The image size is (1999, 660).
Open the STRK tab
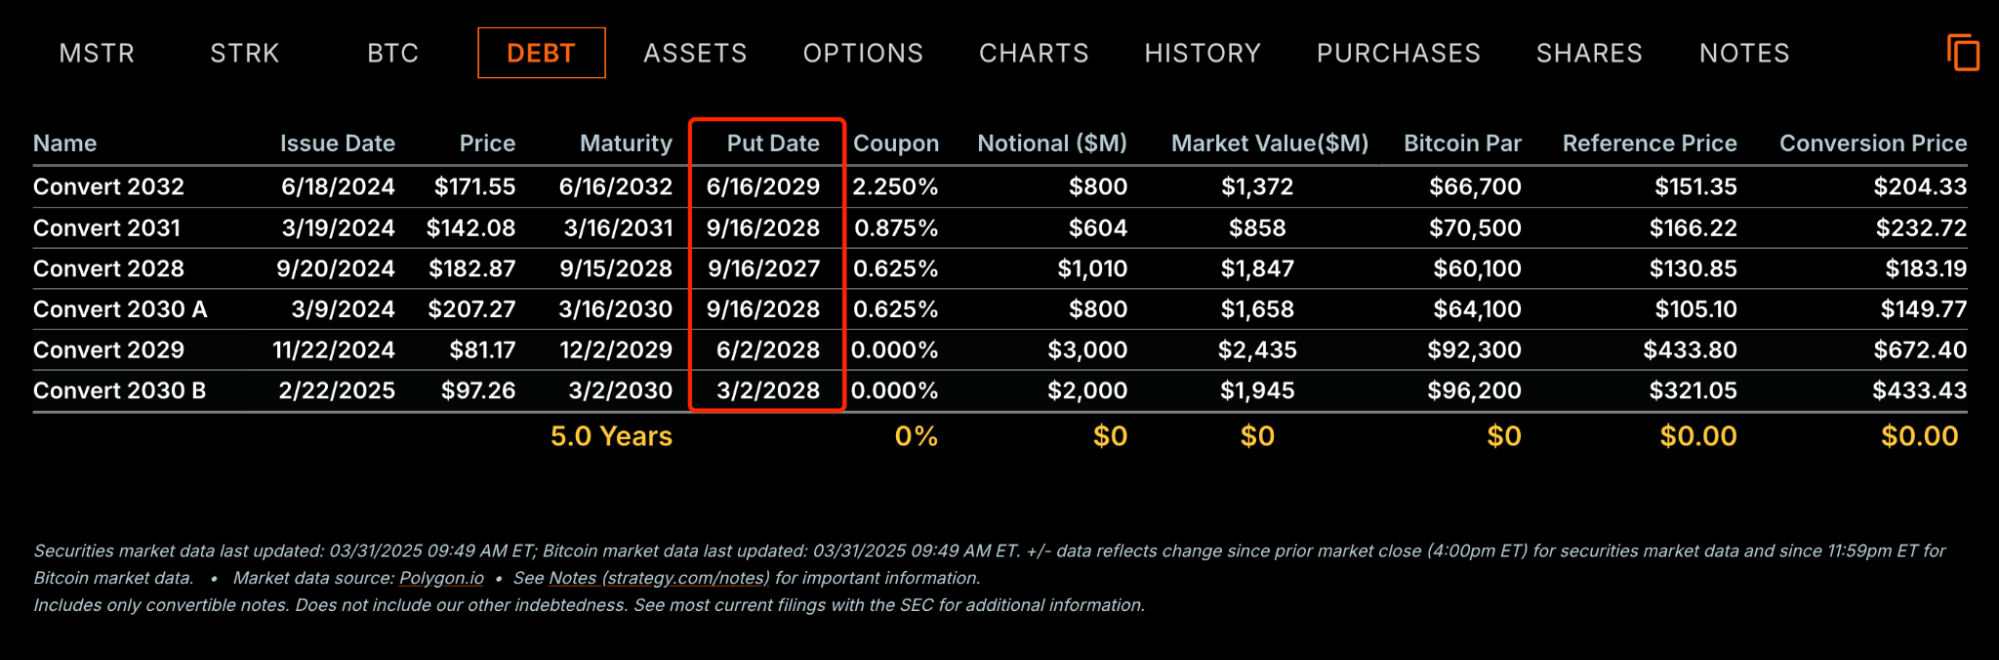[245, 53]
